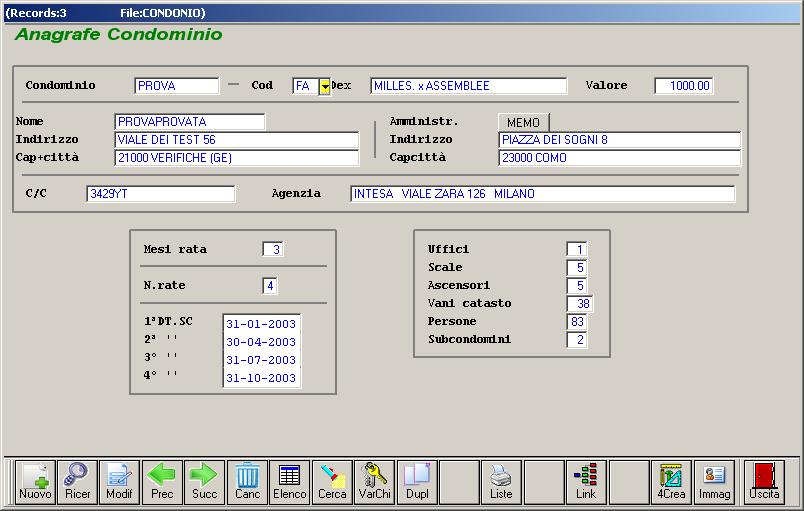Click the Scale count field
Viewport: 804px width, 511px height.
coord(577,267)
